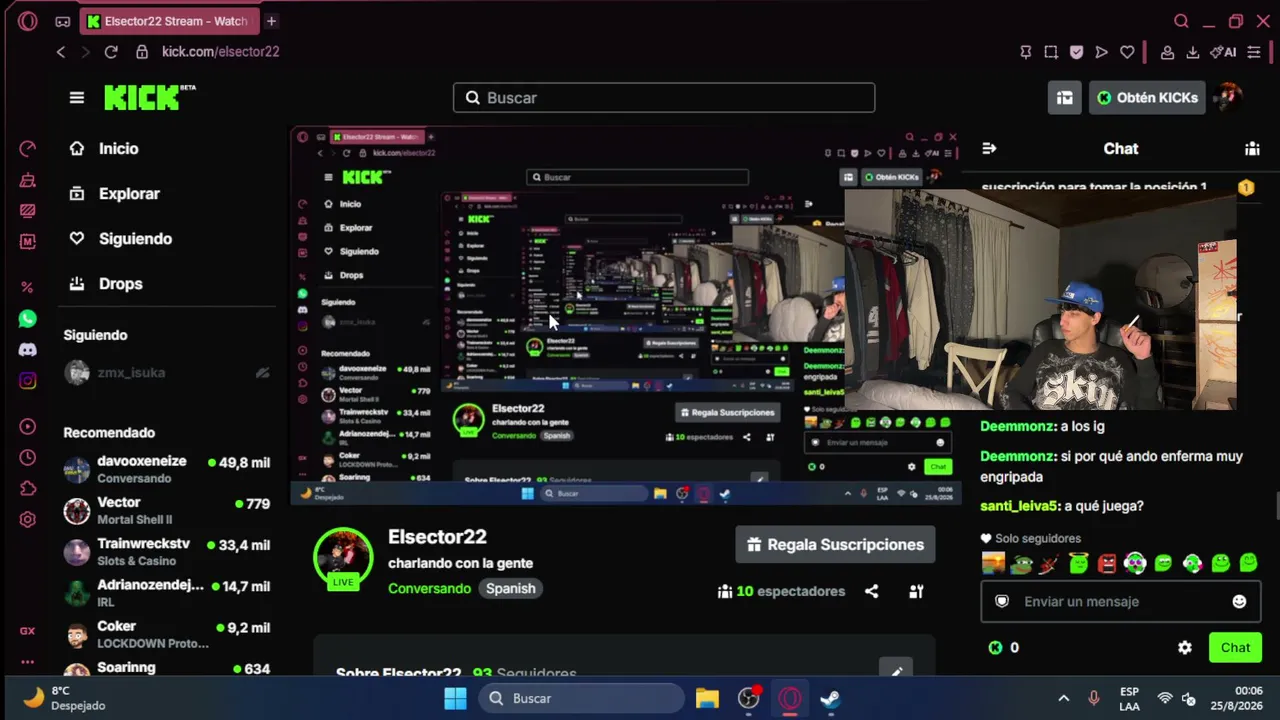The height and width of the screenshot is (720, 1280).
Task: Go back to the previous page
Action: click(x=61, y=52)
